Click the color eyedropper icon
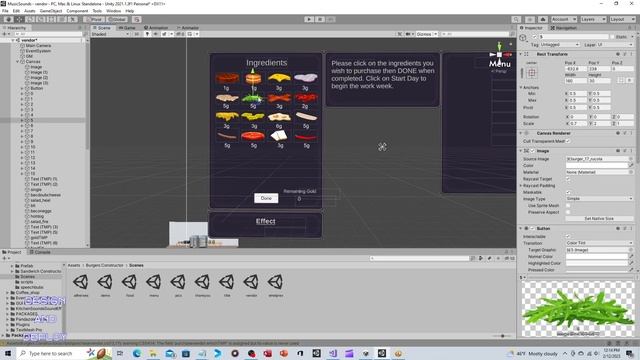The height and width of the screenshot is (360, 640). click(x=631, y=165)
